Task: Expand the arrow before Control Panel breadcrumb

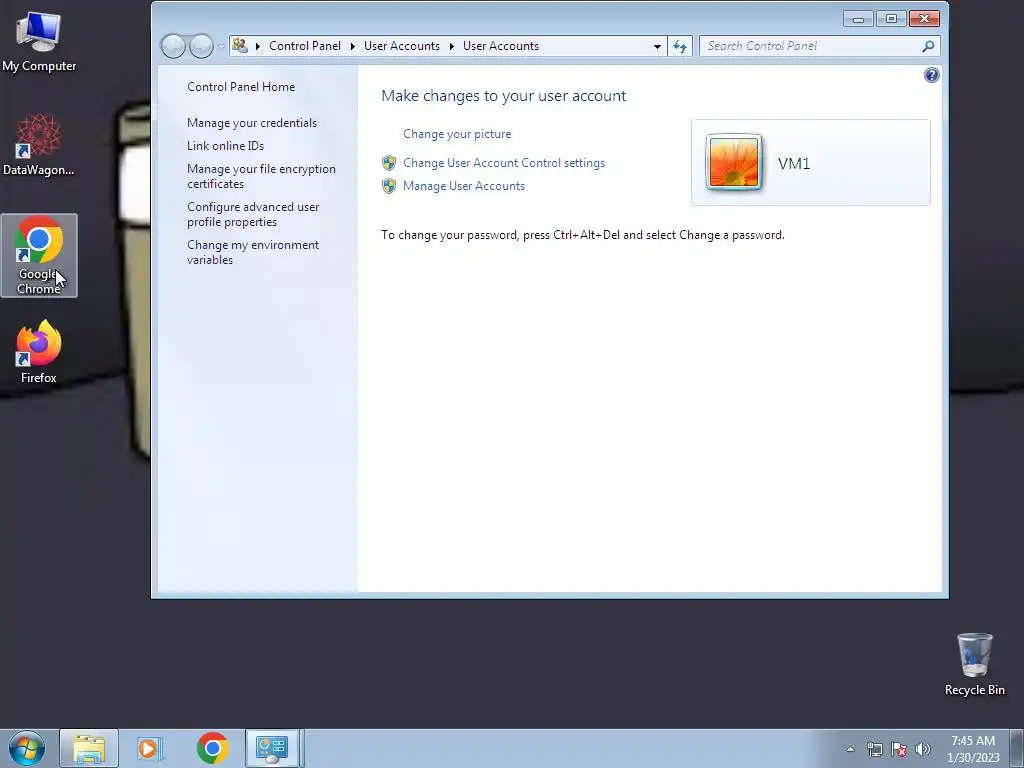Action: [258, 46]
